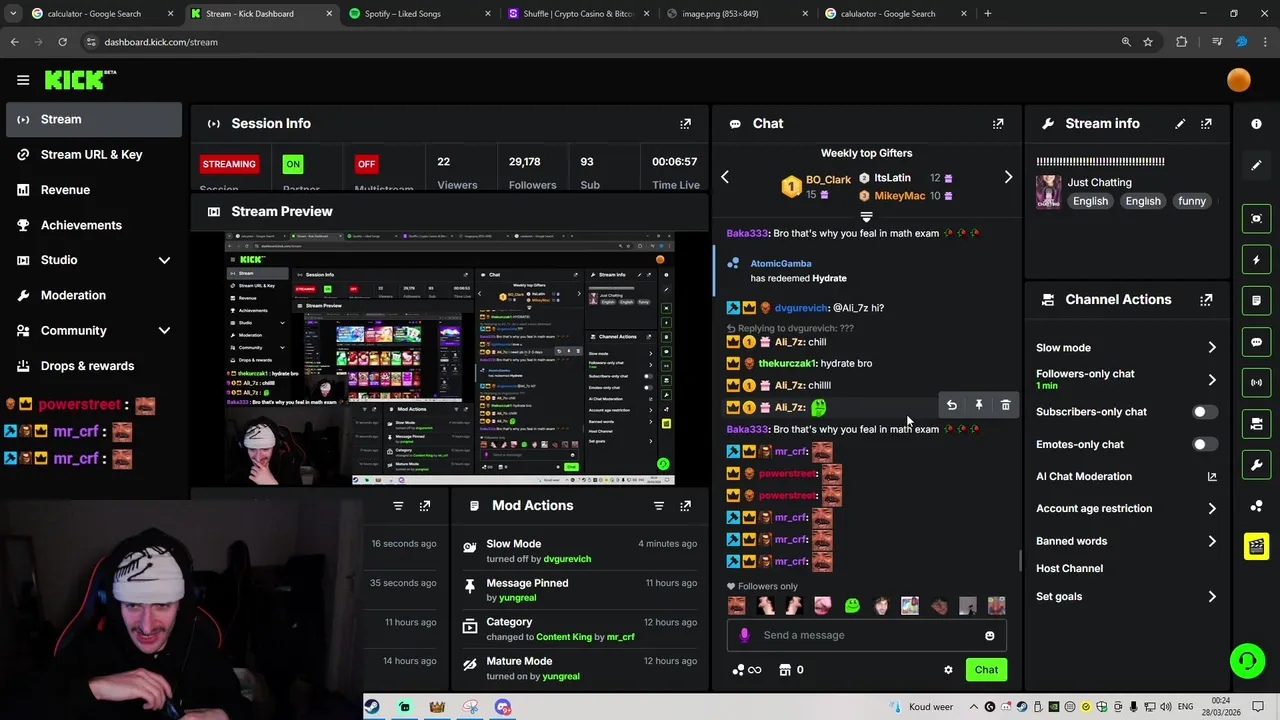Screen dimensions: 1280x720
Task: Click Host Channel action
Action: 1069,569
